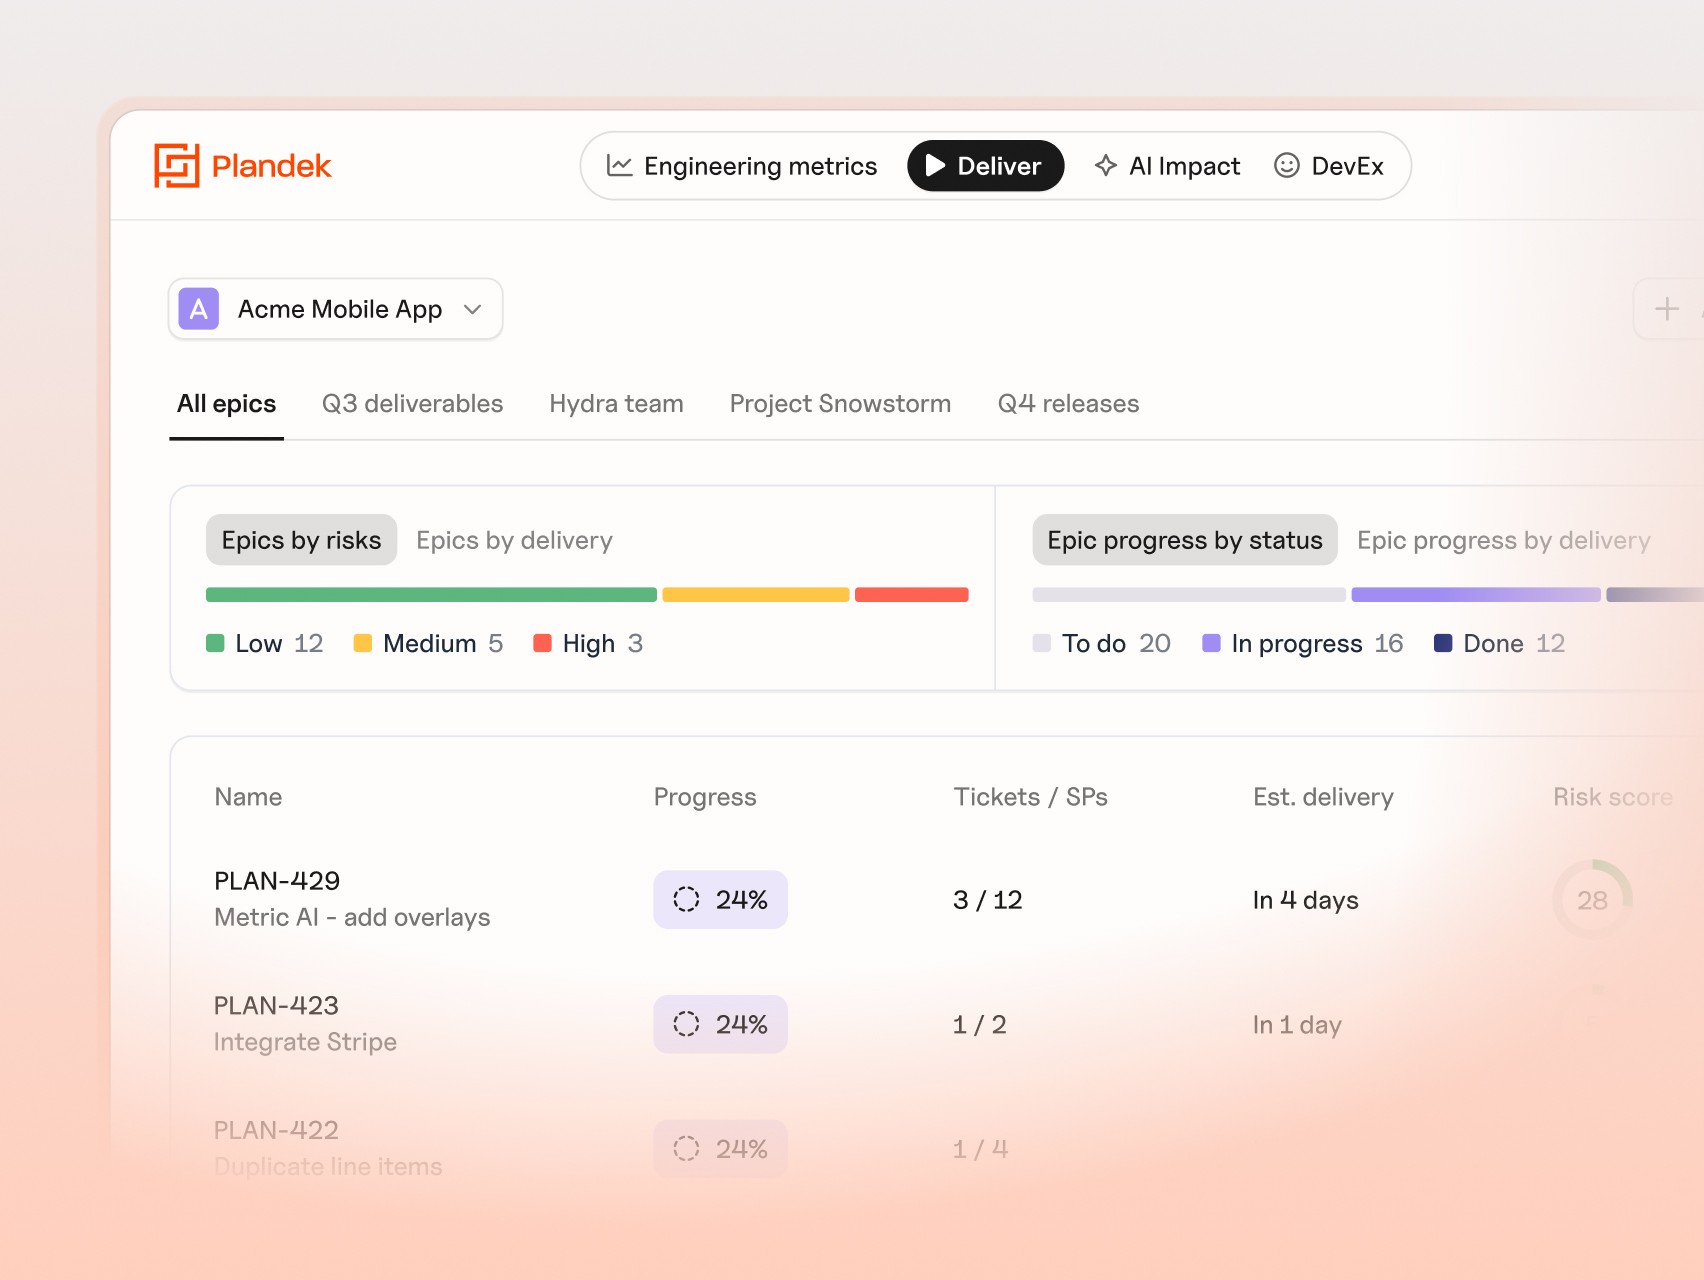Click the Low legend green square

point(215,643)
